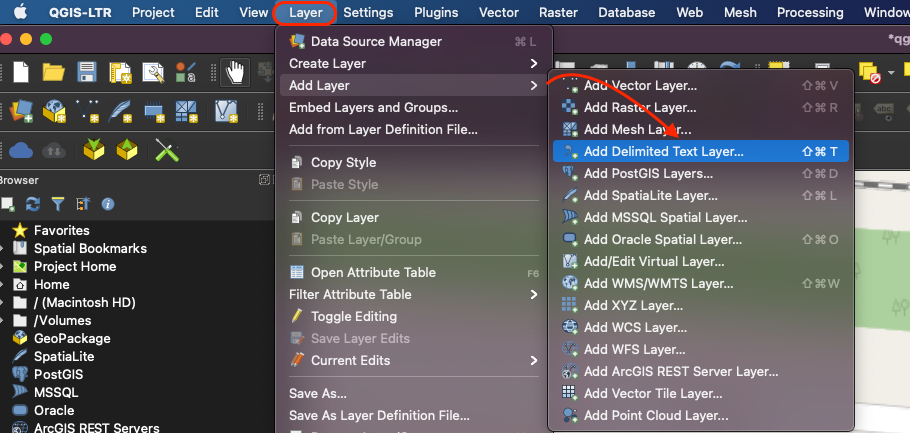Open the Raster menu

558,12
